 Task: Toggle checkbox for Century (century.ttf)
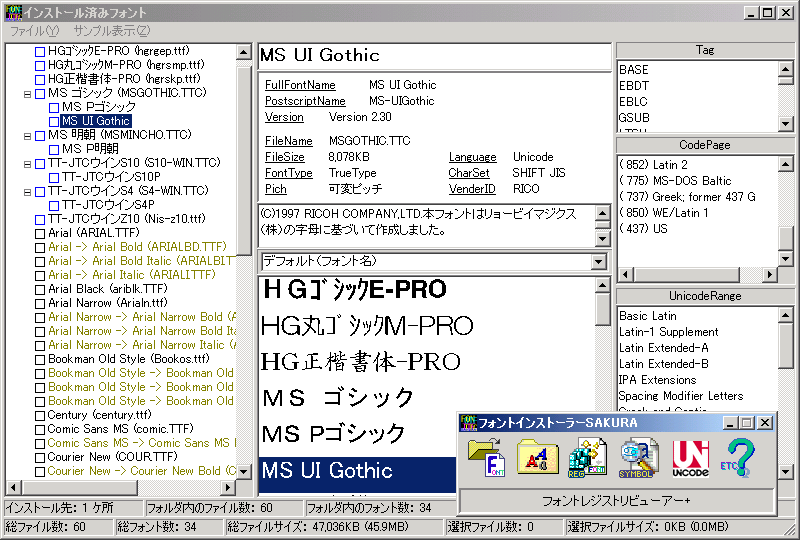[x=40, y=416]
